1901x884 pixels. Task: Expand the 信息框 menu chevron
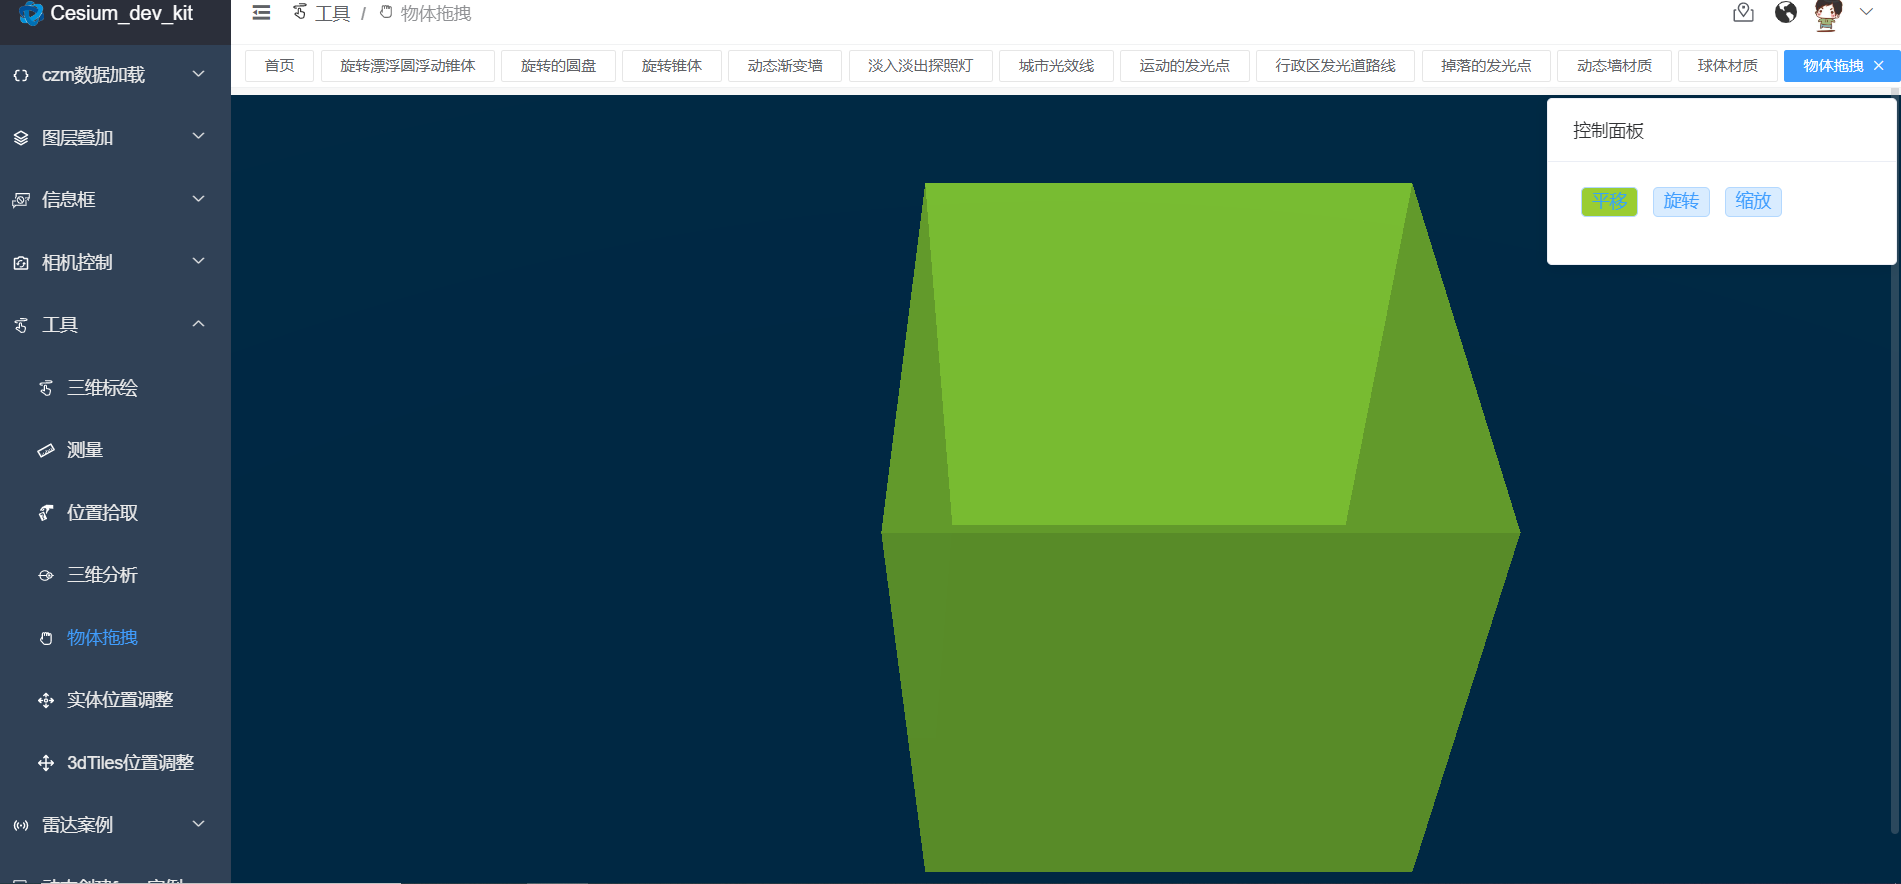[199, 199]
